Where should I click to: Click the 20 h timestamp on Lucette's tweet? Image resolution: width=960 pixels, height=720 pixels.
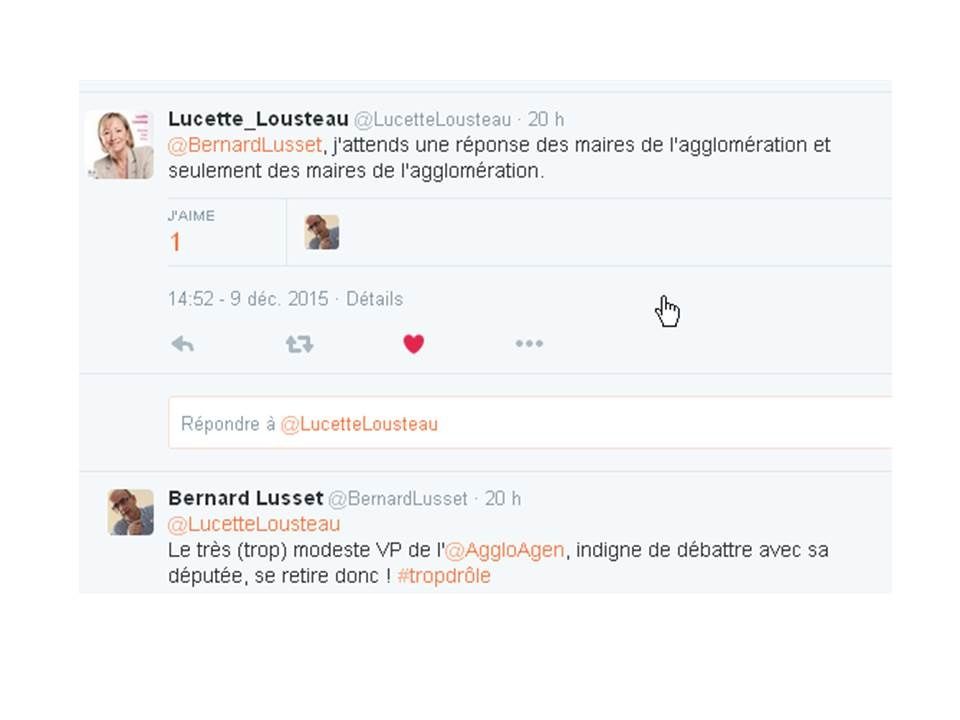click(x=546, y=119)
